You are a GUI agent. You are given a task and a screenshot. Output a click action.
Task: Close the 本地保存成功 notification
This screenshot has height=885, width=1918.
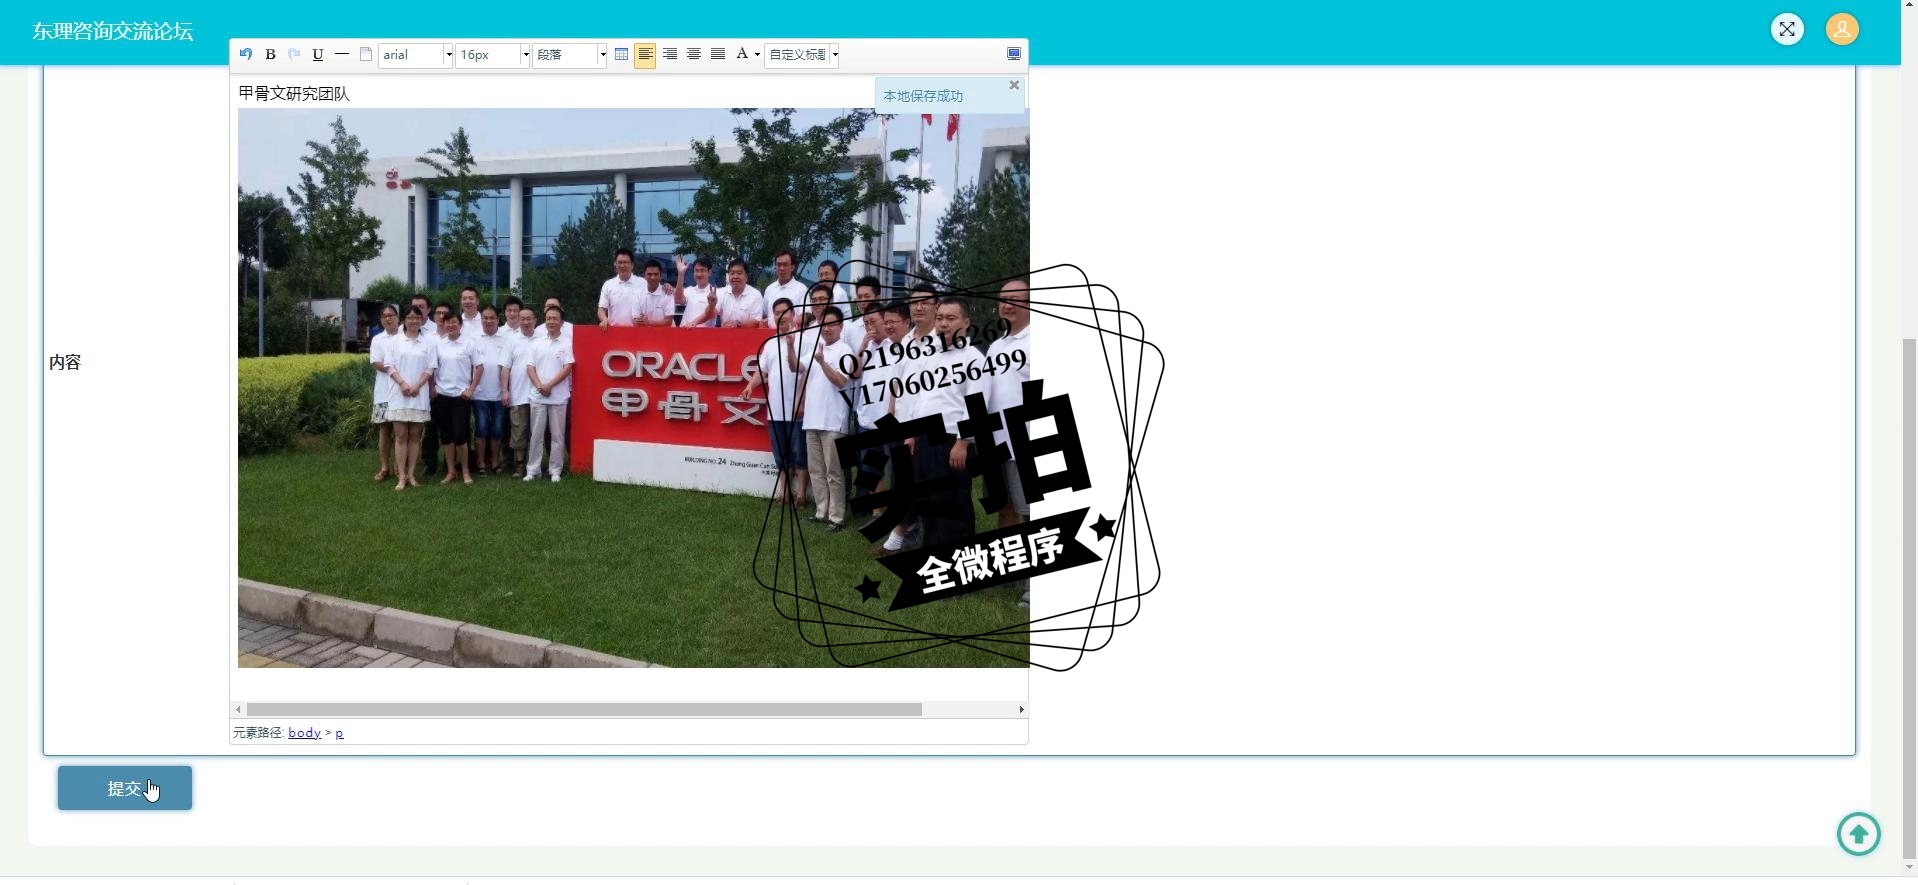click(x=1014, y=85)
